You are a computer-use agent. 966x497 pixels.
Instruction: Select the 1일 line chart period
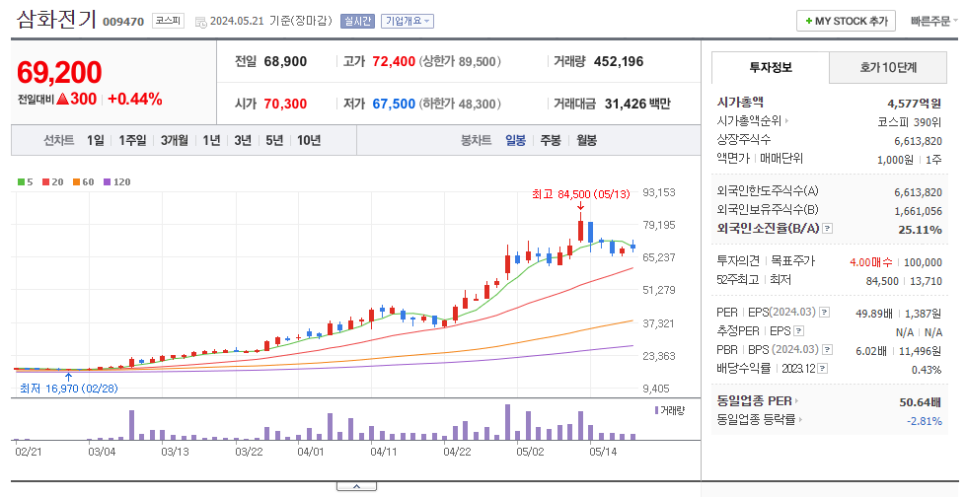[x=95, y=140]
